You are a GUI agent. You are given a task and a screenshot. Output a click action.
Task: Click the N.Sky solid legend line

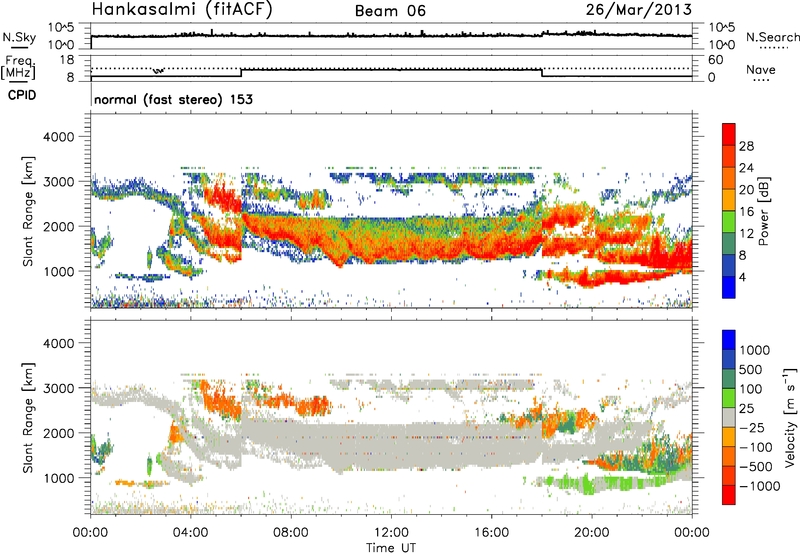point(19,47)
